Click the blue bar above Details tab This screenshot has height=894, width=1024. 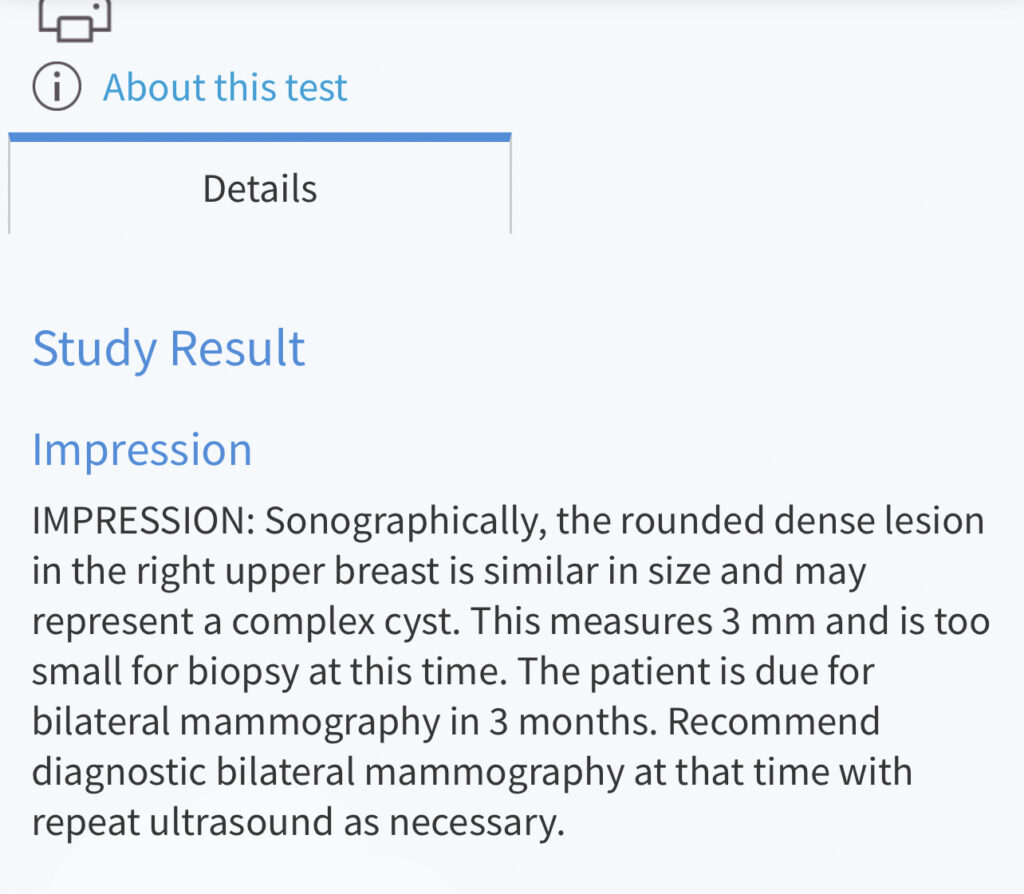[x=260, y=137]
